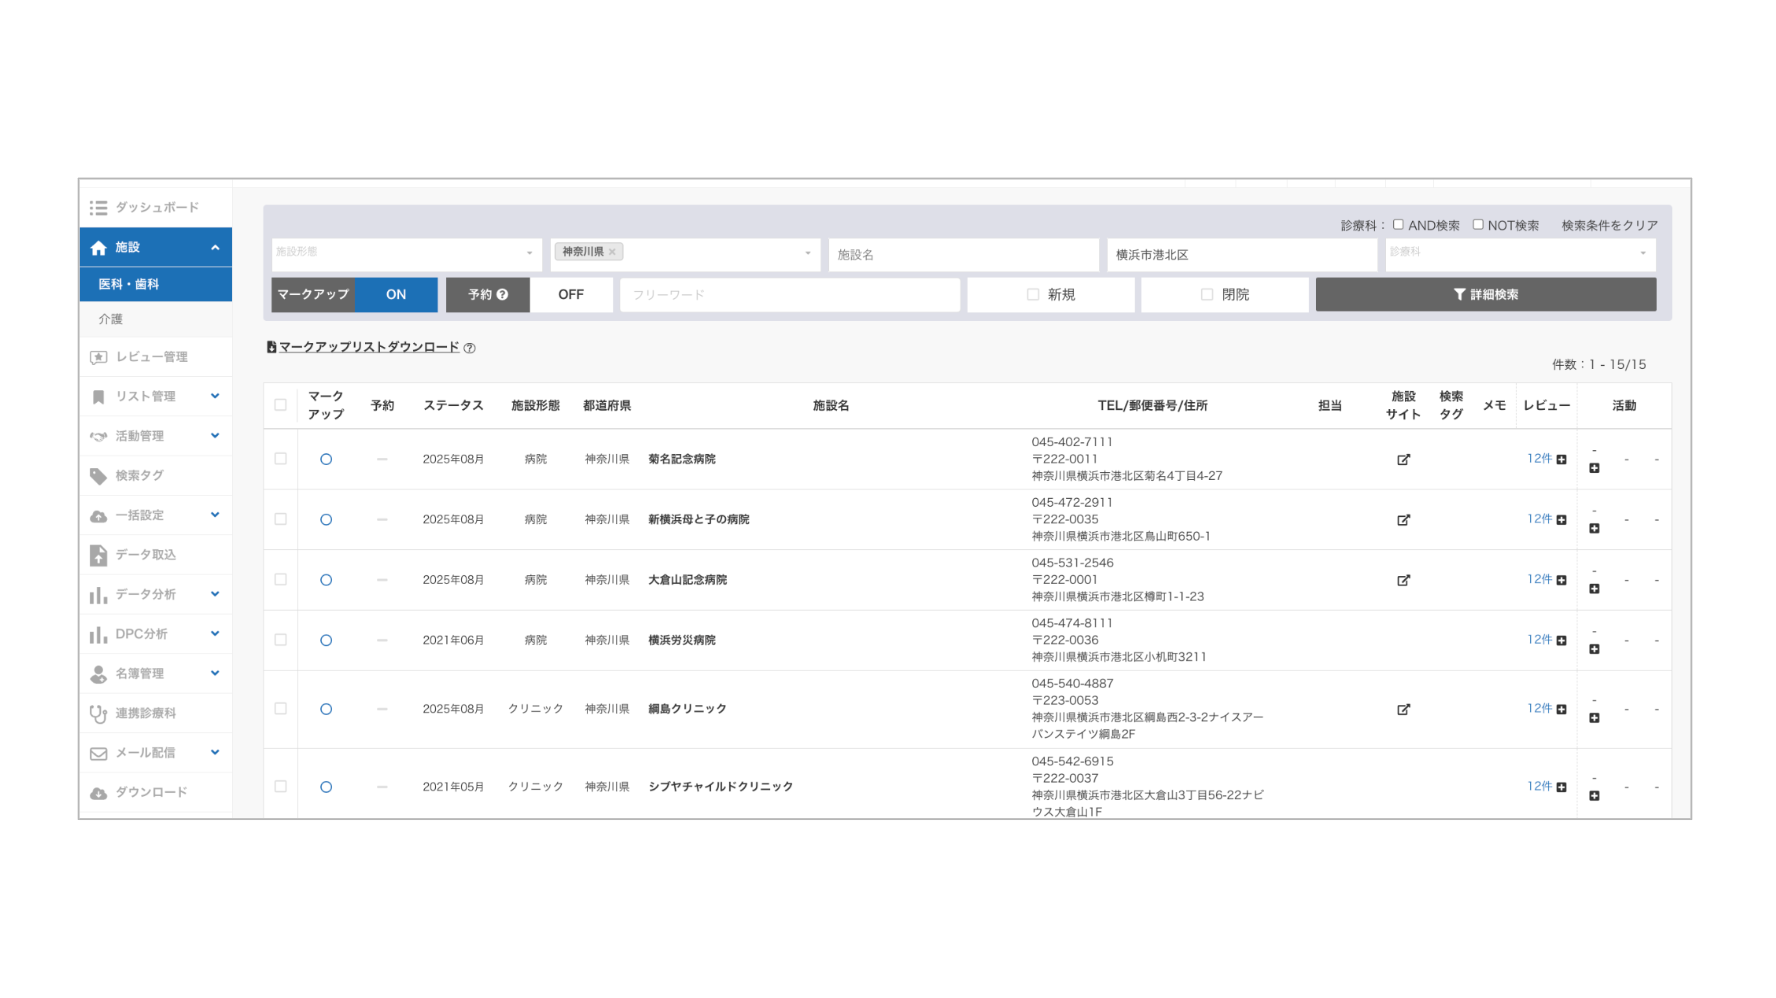This screenshot has height=998, width=1776.
Task: Click the レビュー管理 star icon
Action: [x=98, y=357]
